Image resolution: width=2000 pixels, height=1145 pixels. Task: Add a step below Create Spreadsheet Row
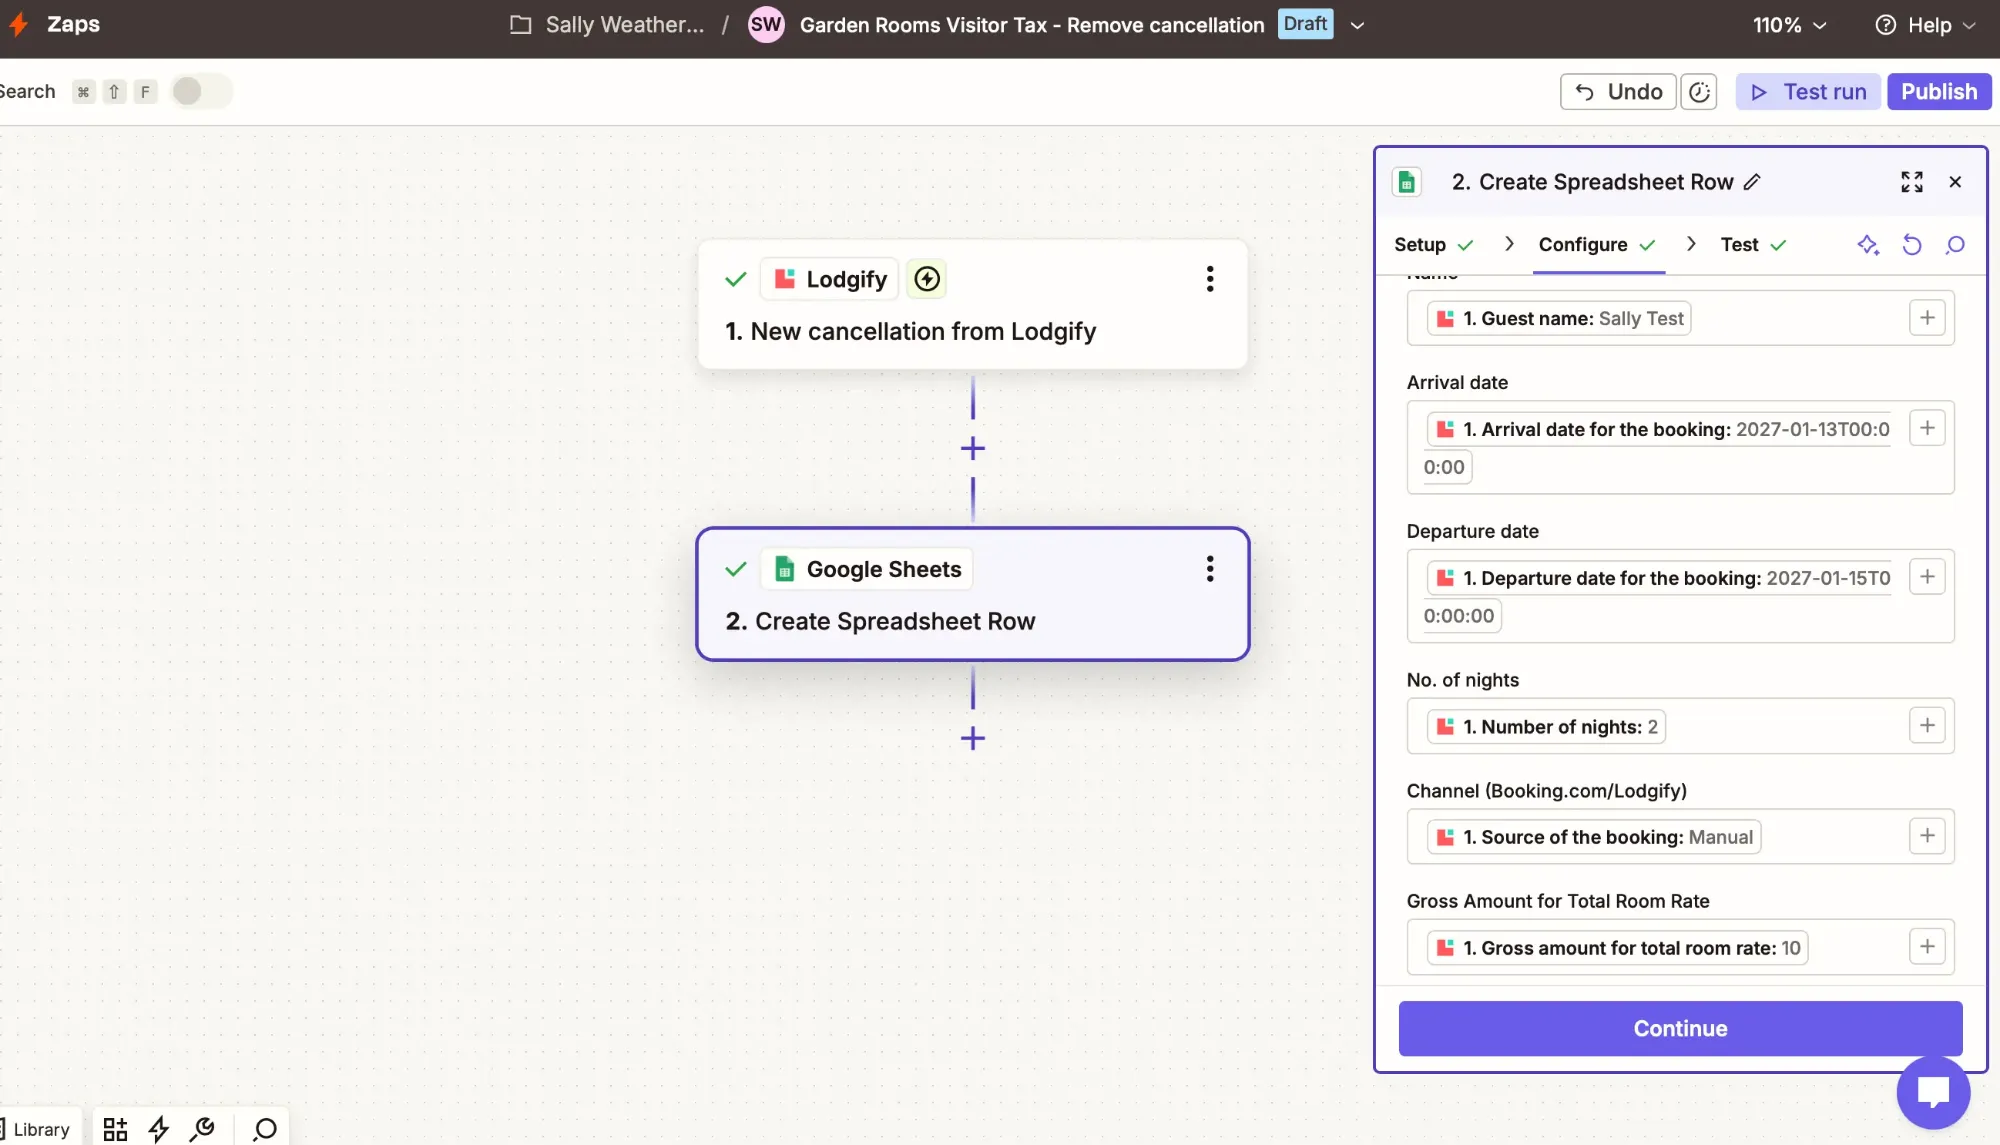[973, 739]
